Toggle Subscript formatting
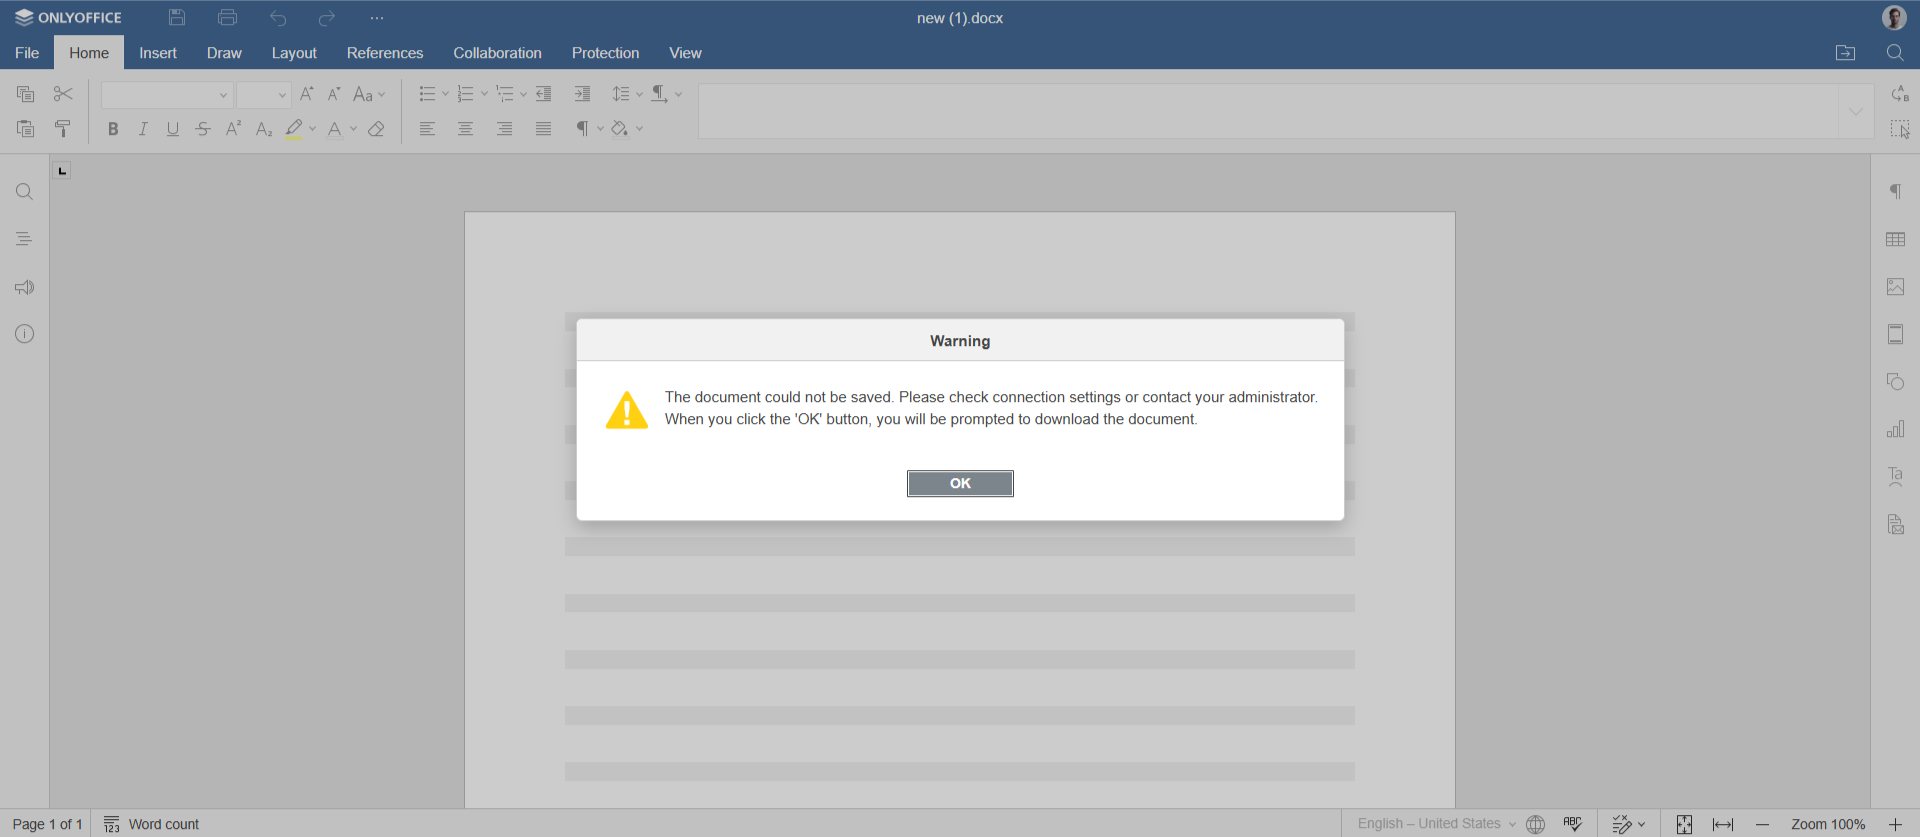 click(x=264, y=129)
